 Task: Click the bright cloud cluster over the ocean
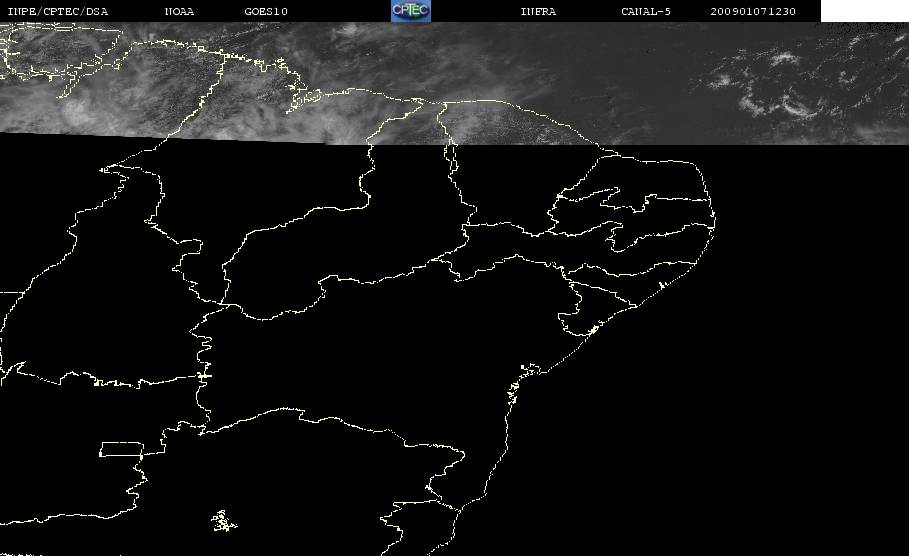(x=783, y=58)
